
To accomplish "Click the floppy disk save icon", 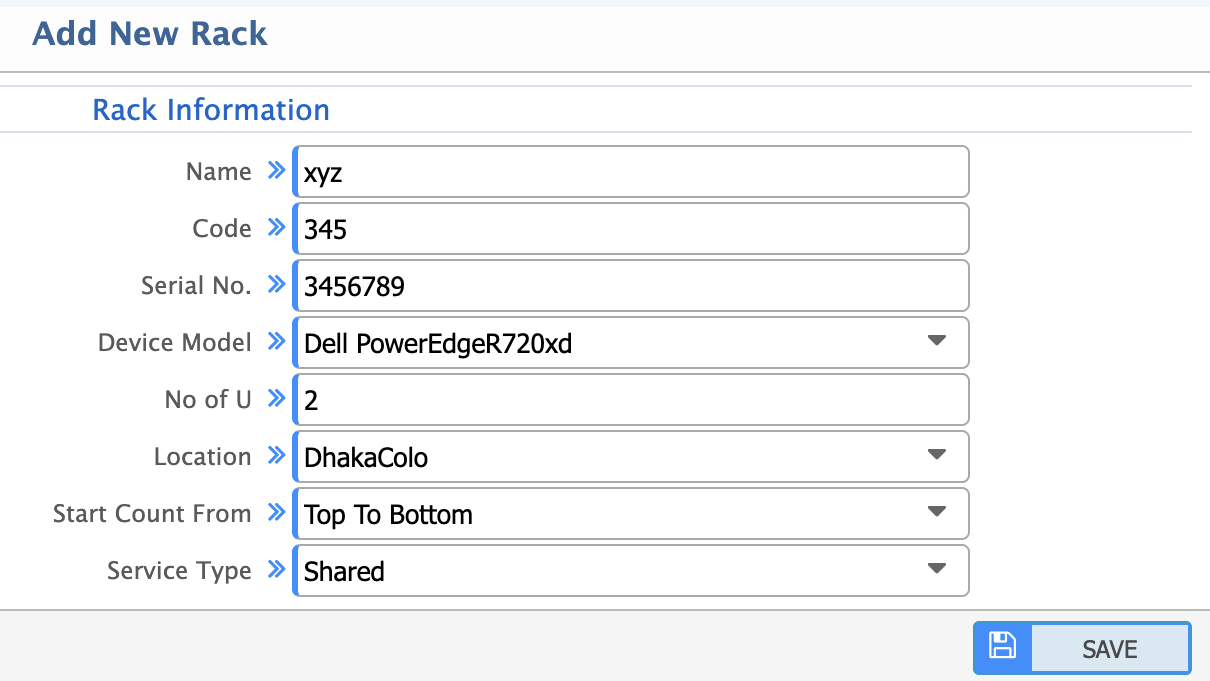I will [1002, 647].
